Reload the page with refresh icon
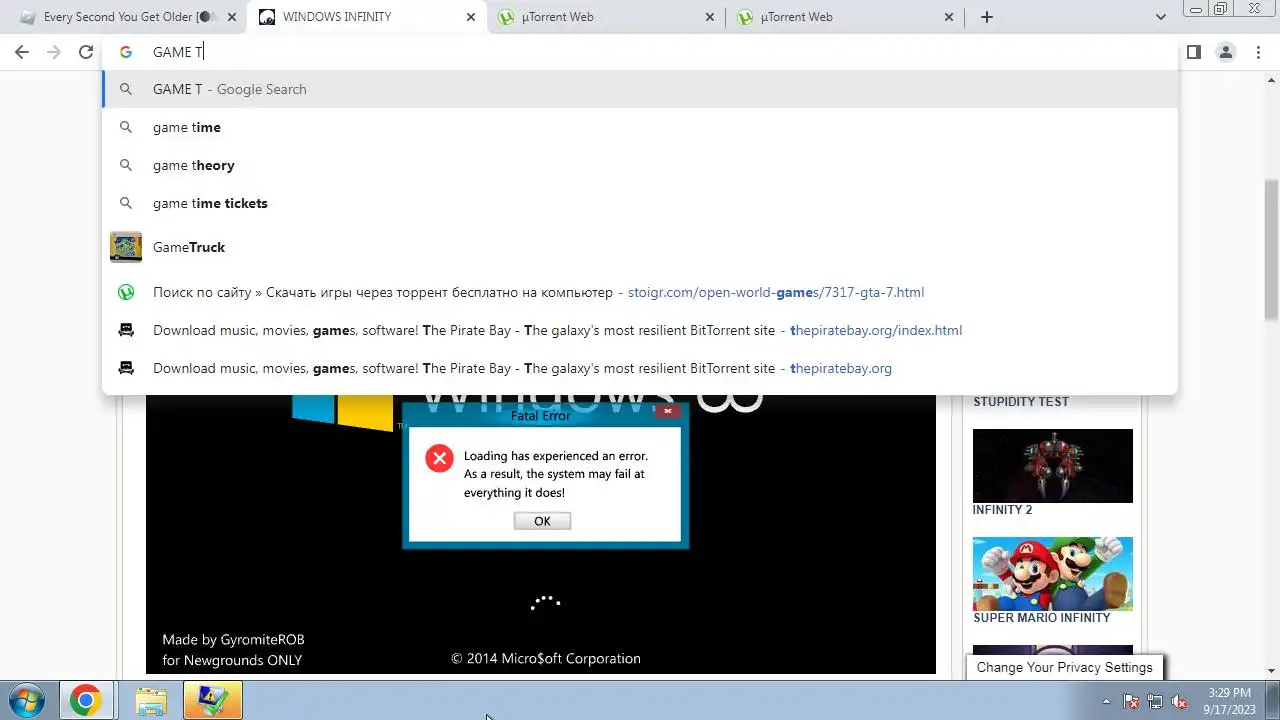The image size is (1280, 720). point(86,52)
